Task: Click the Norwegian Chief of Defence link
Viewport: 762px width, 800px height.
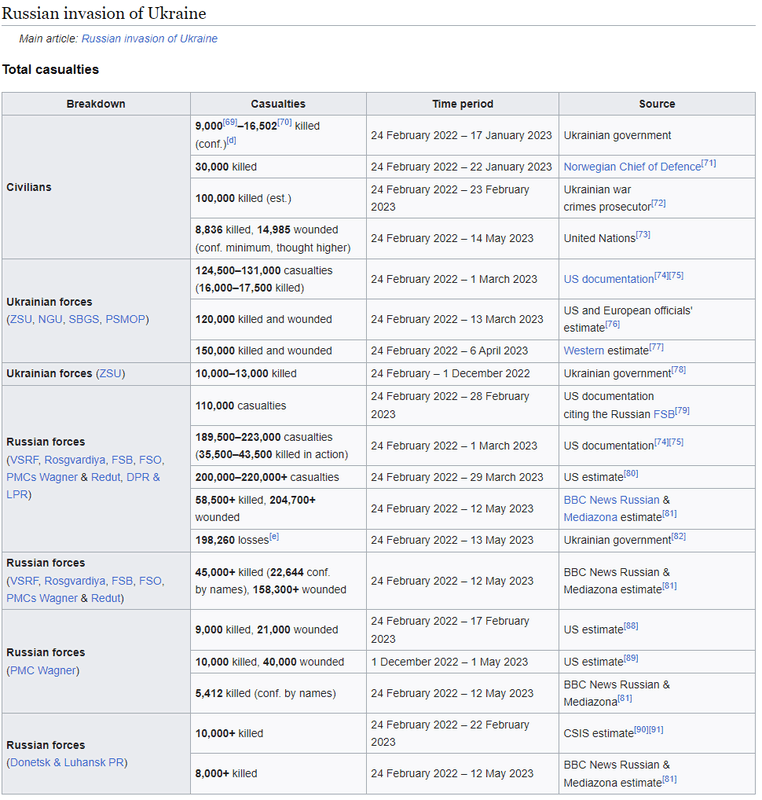Action: (x=632, y=167)
